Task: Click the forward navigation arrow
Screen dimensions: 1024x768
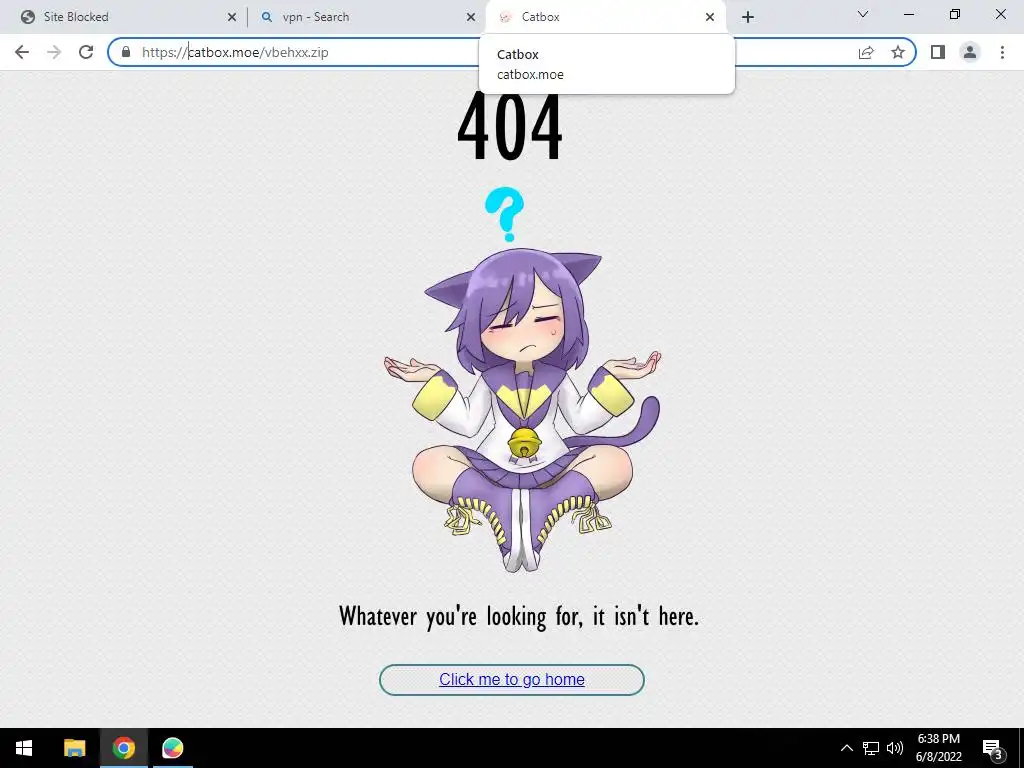Action: coord(54,52)
